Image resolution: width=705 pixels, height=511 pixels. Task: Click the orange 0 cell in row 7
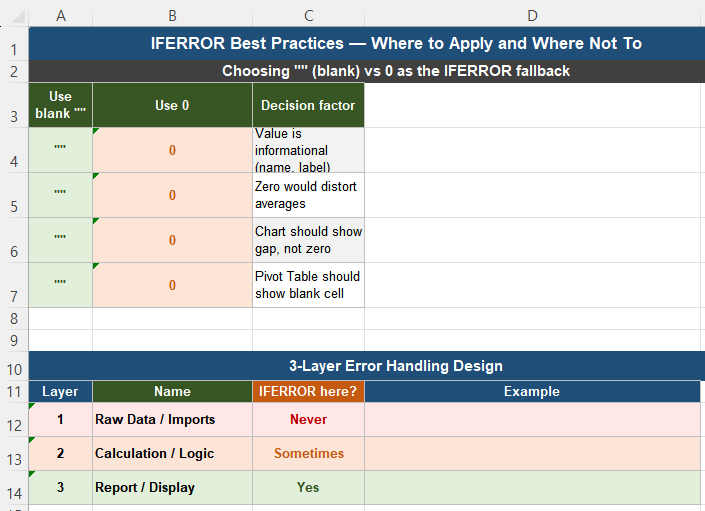click(x=172, y=285)
